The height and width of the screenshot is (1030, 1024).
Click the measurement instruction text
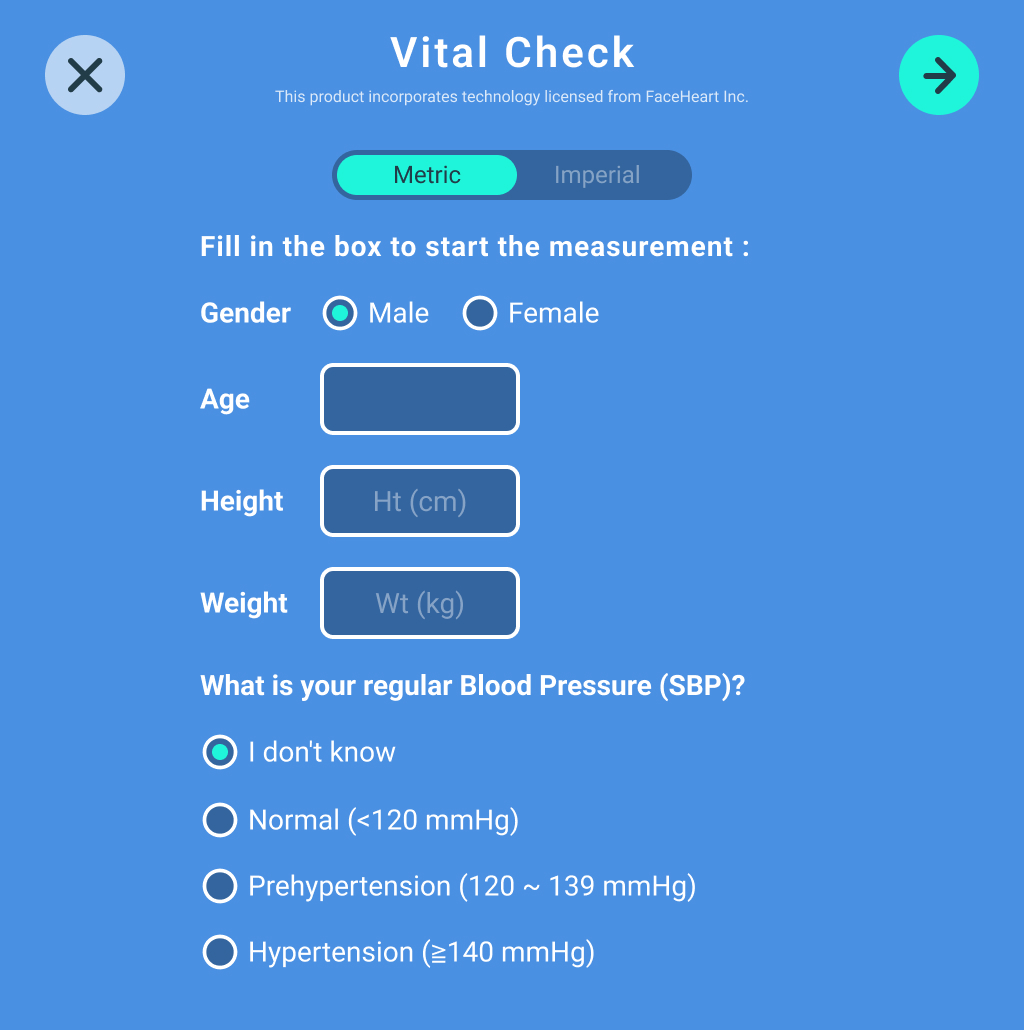(476, 246)
